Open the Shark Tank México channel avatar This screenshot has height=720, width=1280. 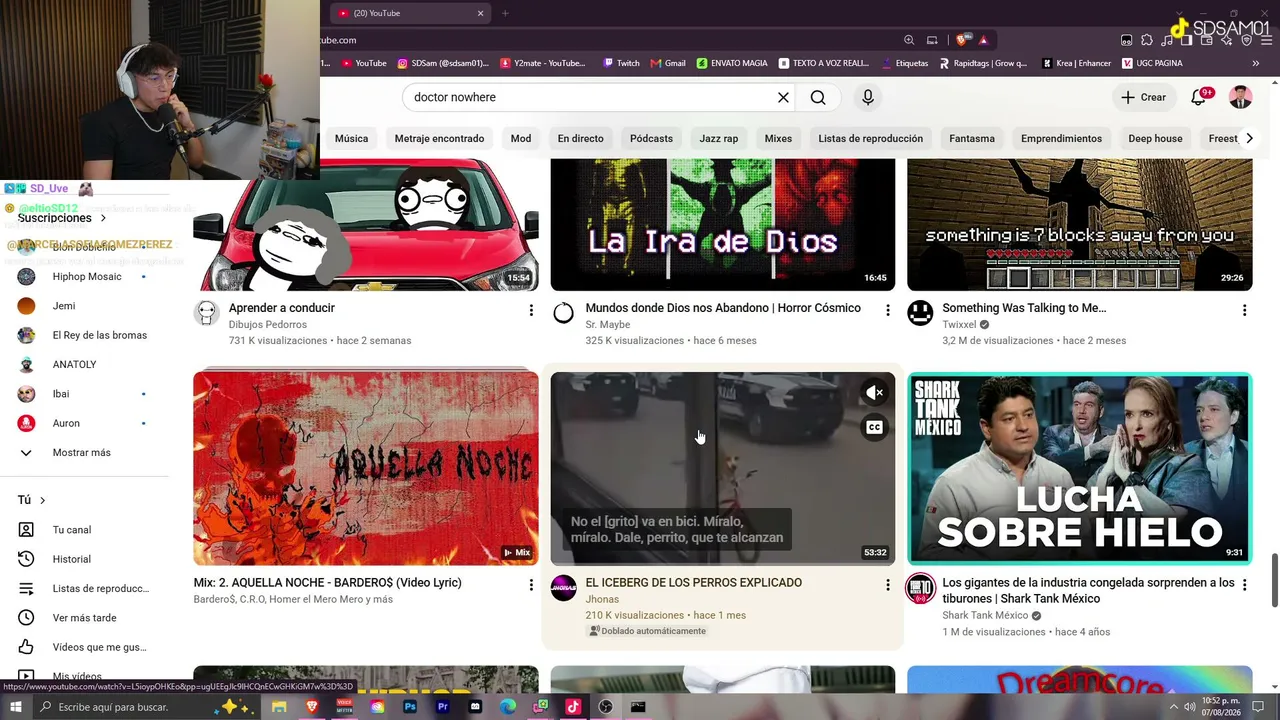point(920,588)
